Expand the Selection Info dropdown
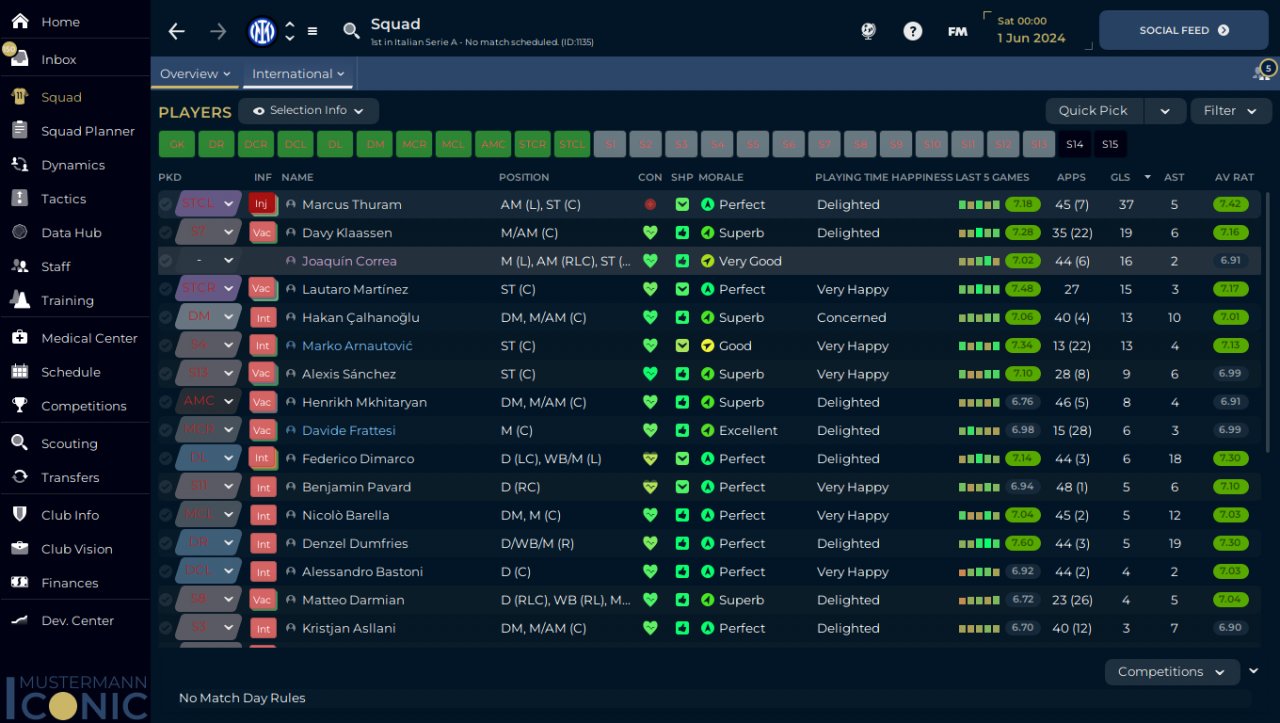This screenshot has width=1280, height=723. point(308,111)
